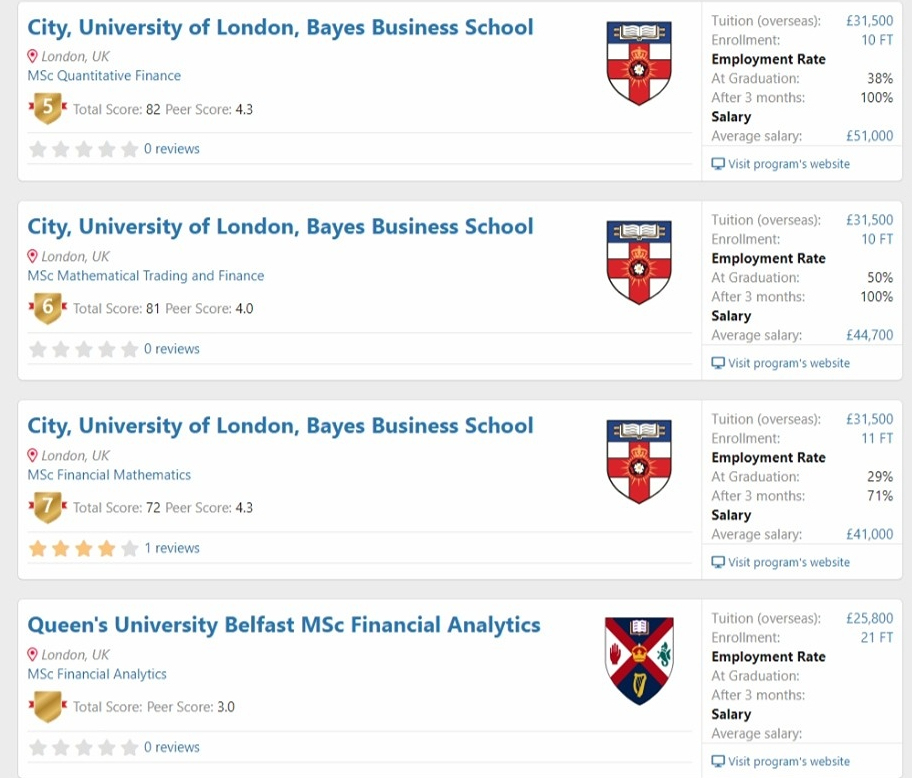Image resolution: width=912 pixels, height=778 pixels.
Task: Click the £51,000 average salary value
Action: pos(870,136)
